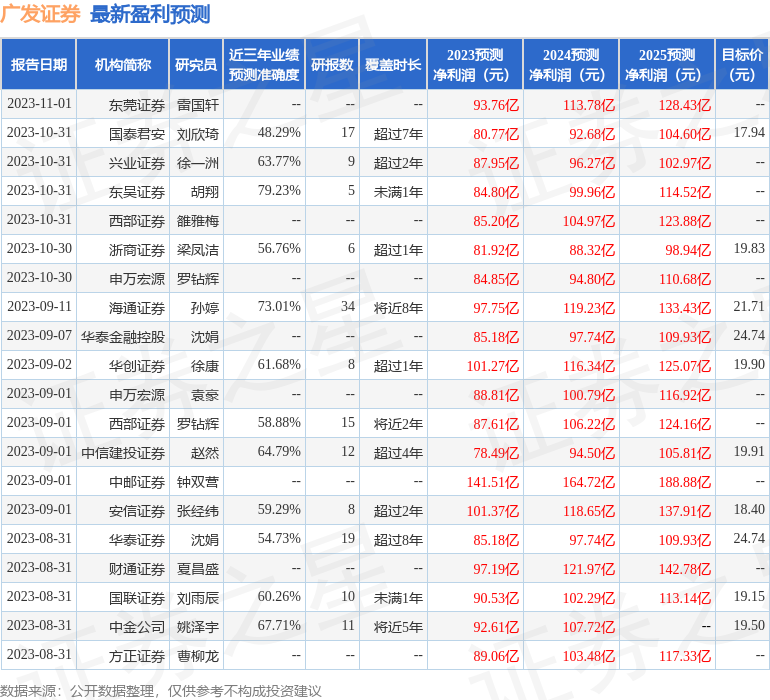Select institution 华创证券
The width and height of the screenshot is (770, 700).
tap(137, 366)
